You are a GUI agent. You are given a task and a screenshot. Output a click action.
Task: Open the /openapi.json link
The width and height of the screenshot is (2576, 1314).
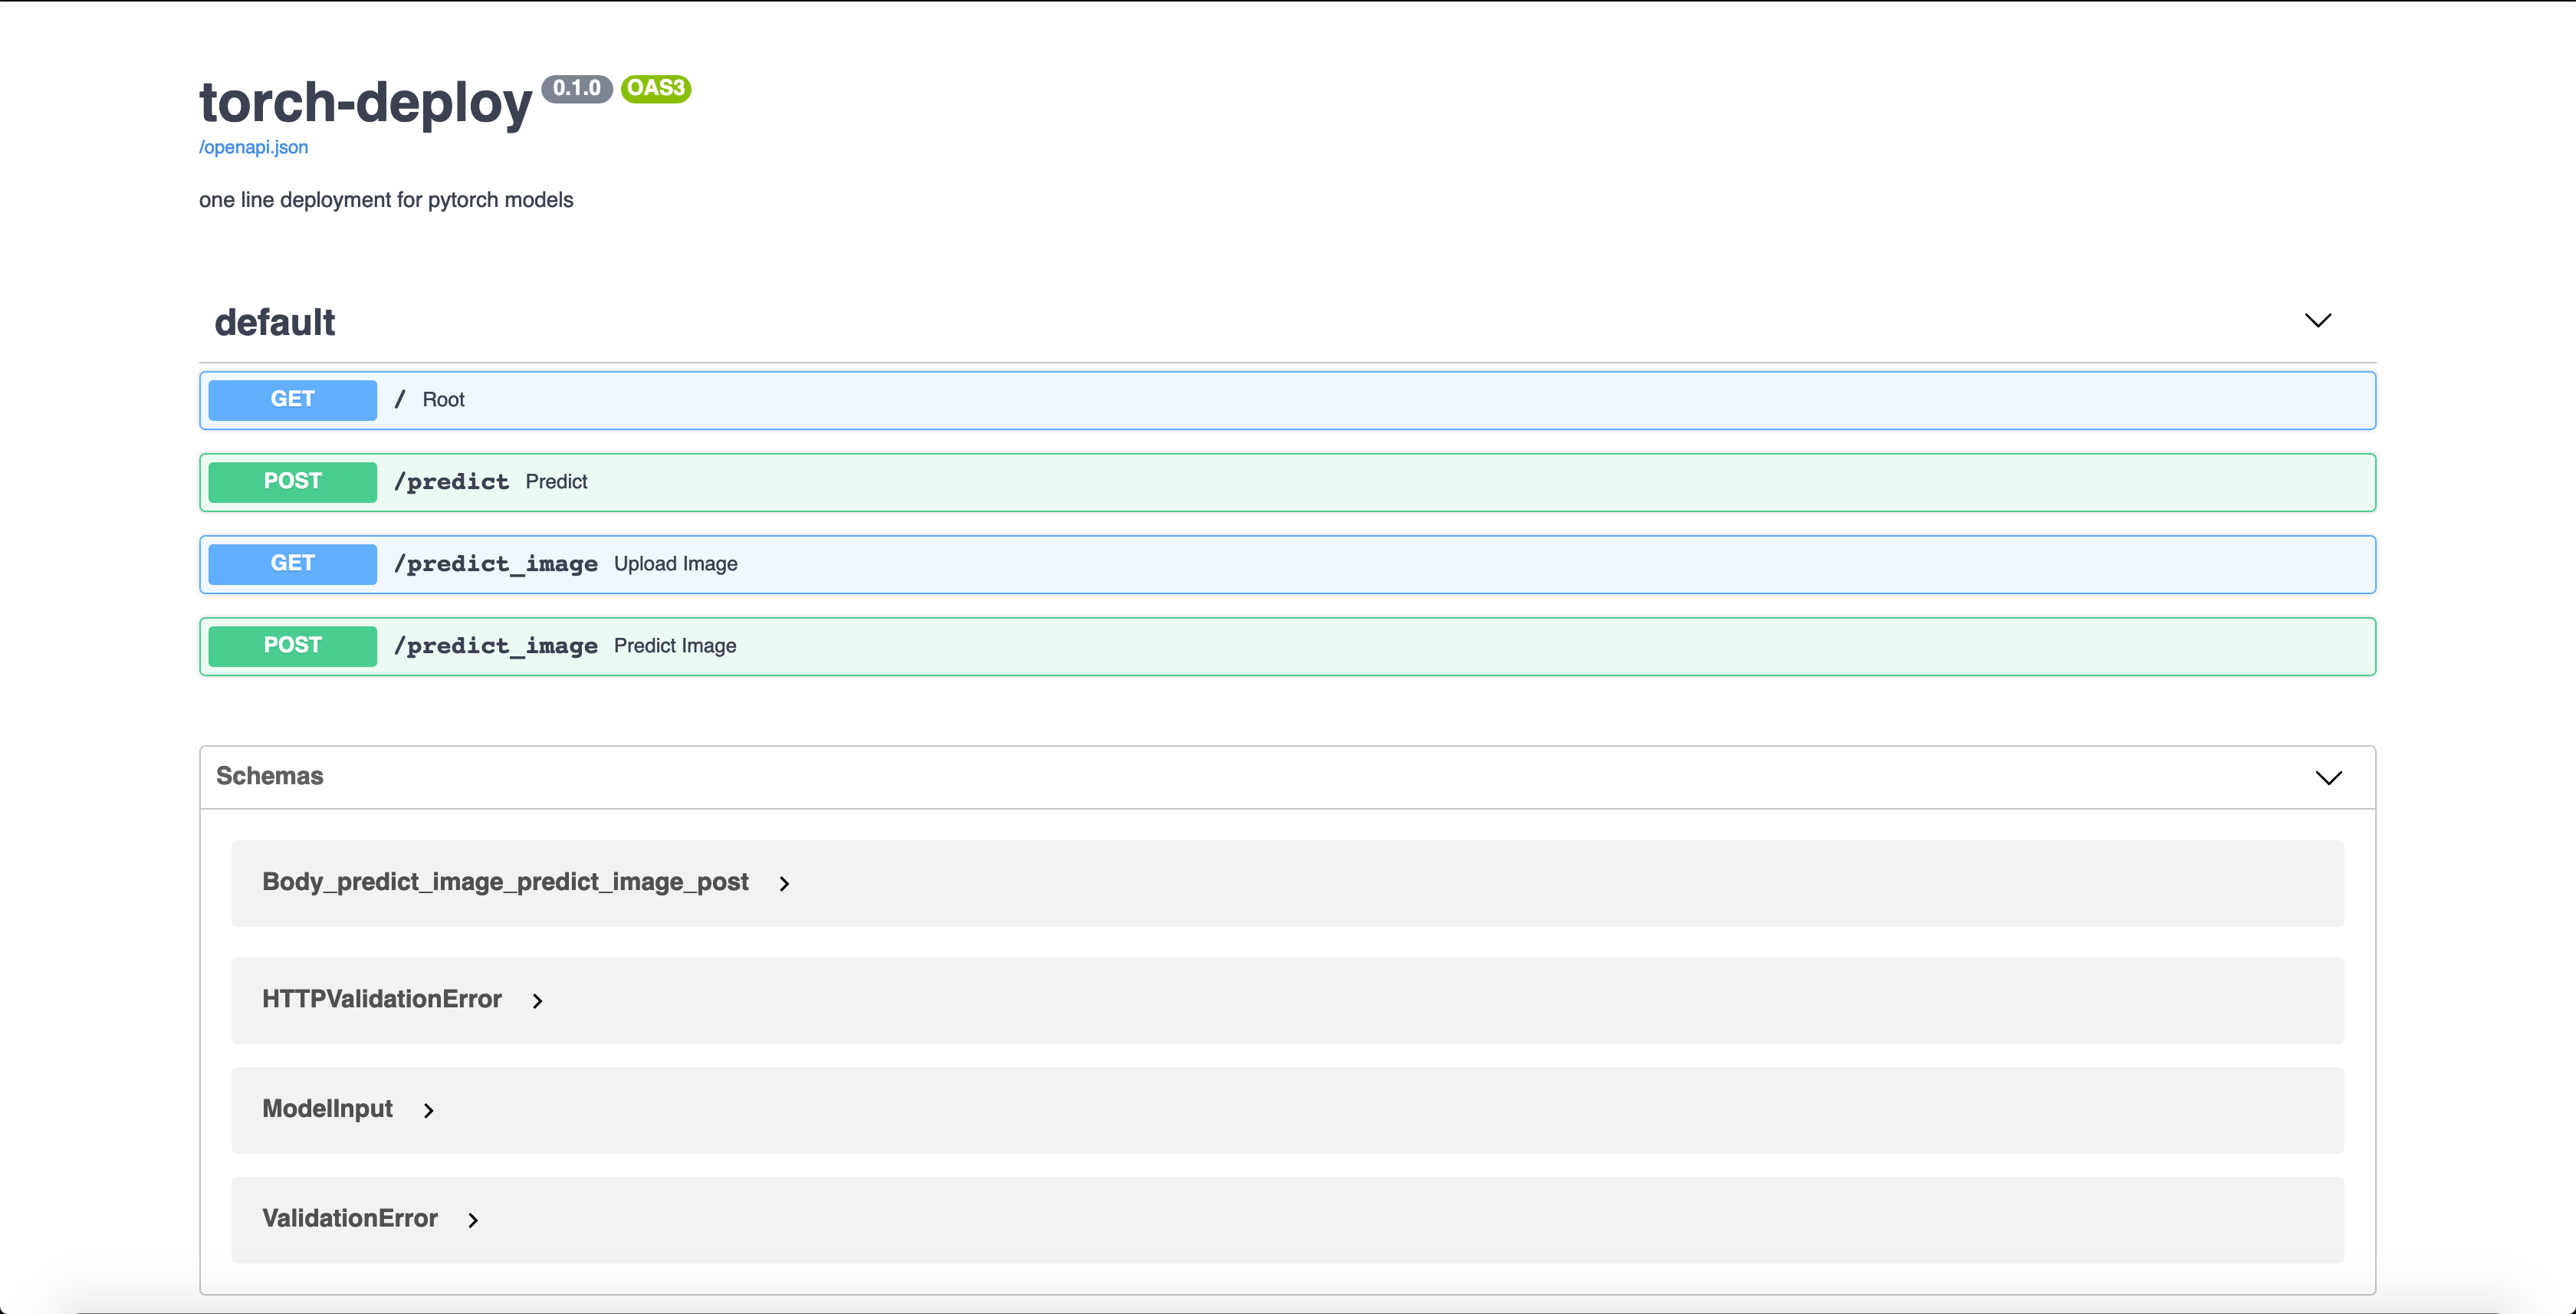(x=253, y=147)
